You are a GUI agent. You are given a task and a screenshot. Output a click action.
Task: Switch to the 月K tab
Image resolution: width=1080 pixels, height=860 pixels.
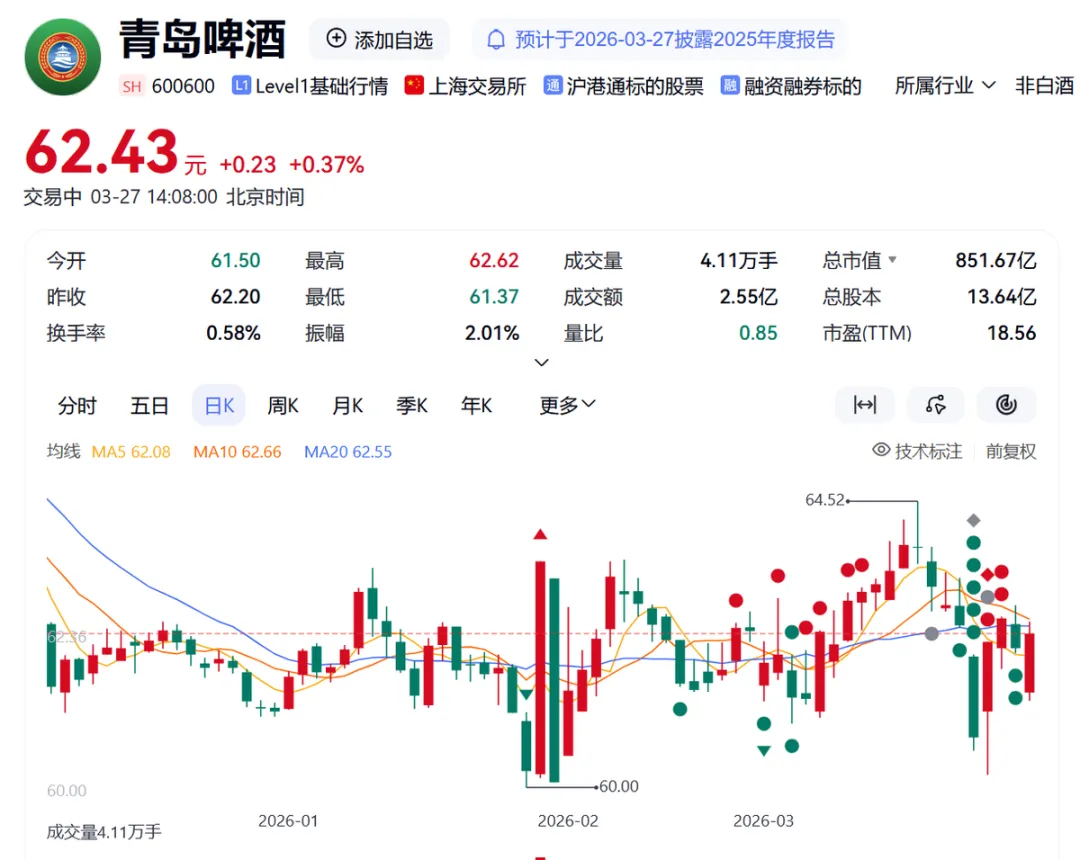point(347,405)
